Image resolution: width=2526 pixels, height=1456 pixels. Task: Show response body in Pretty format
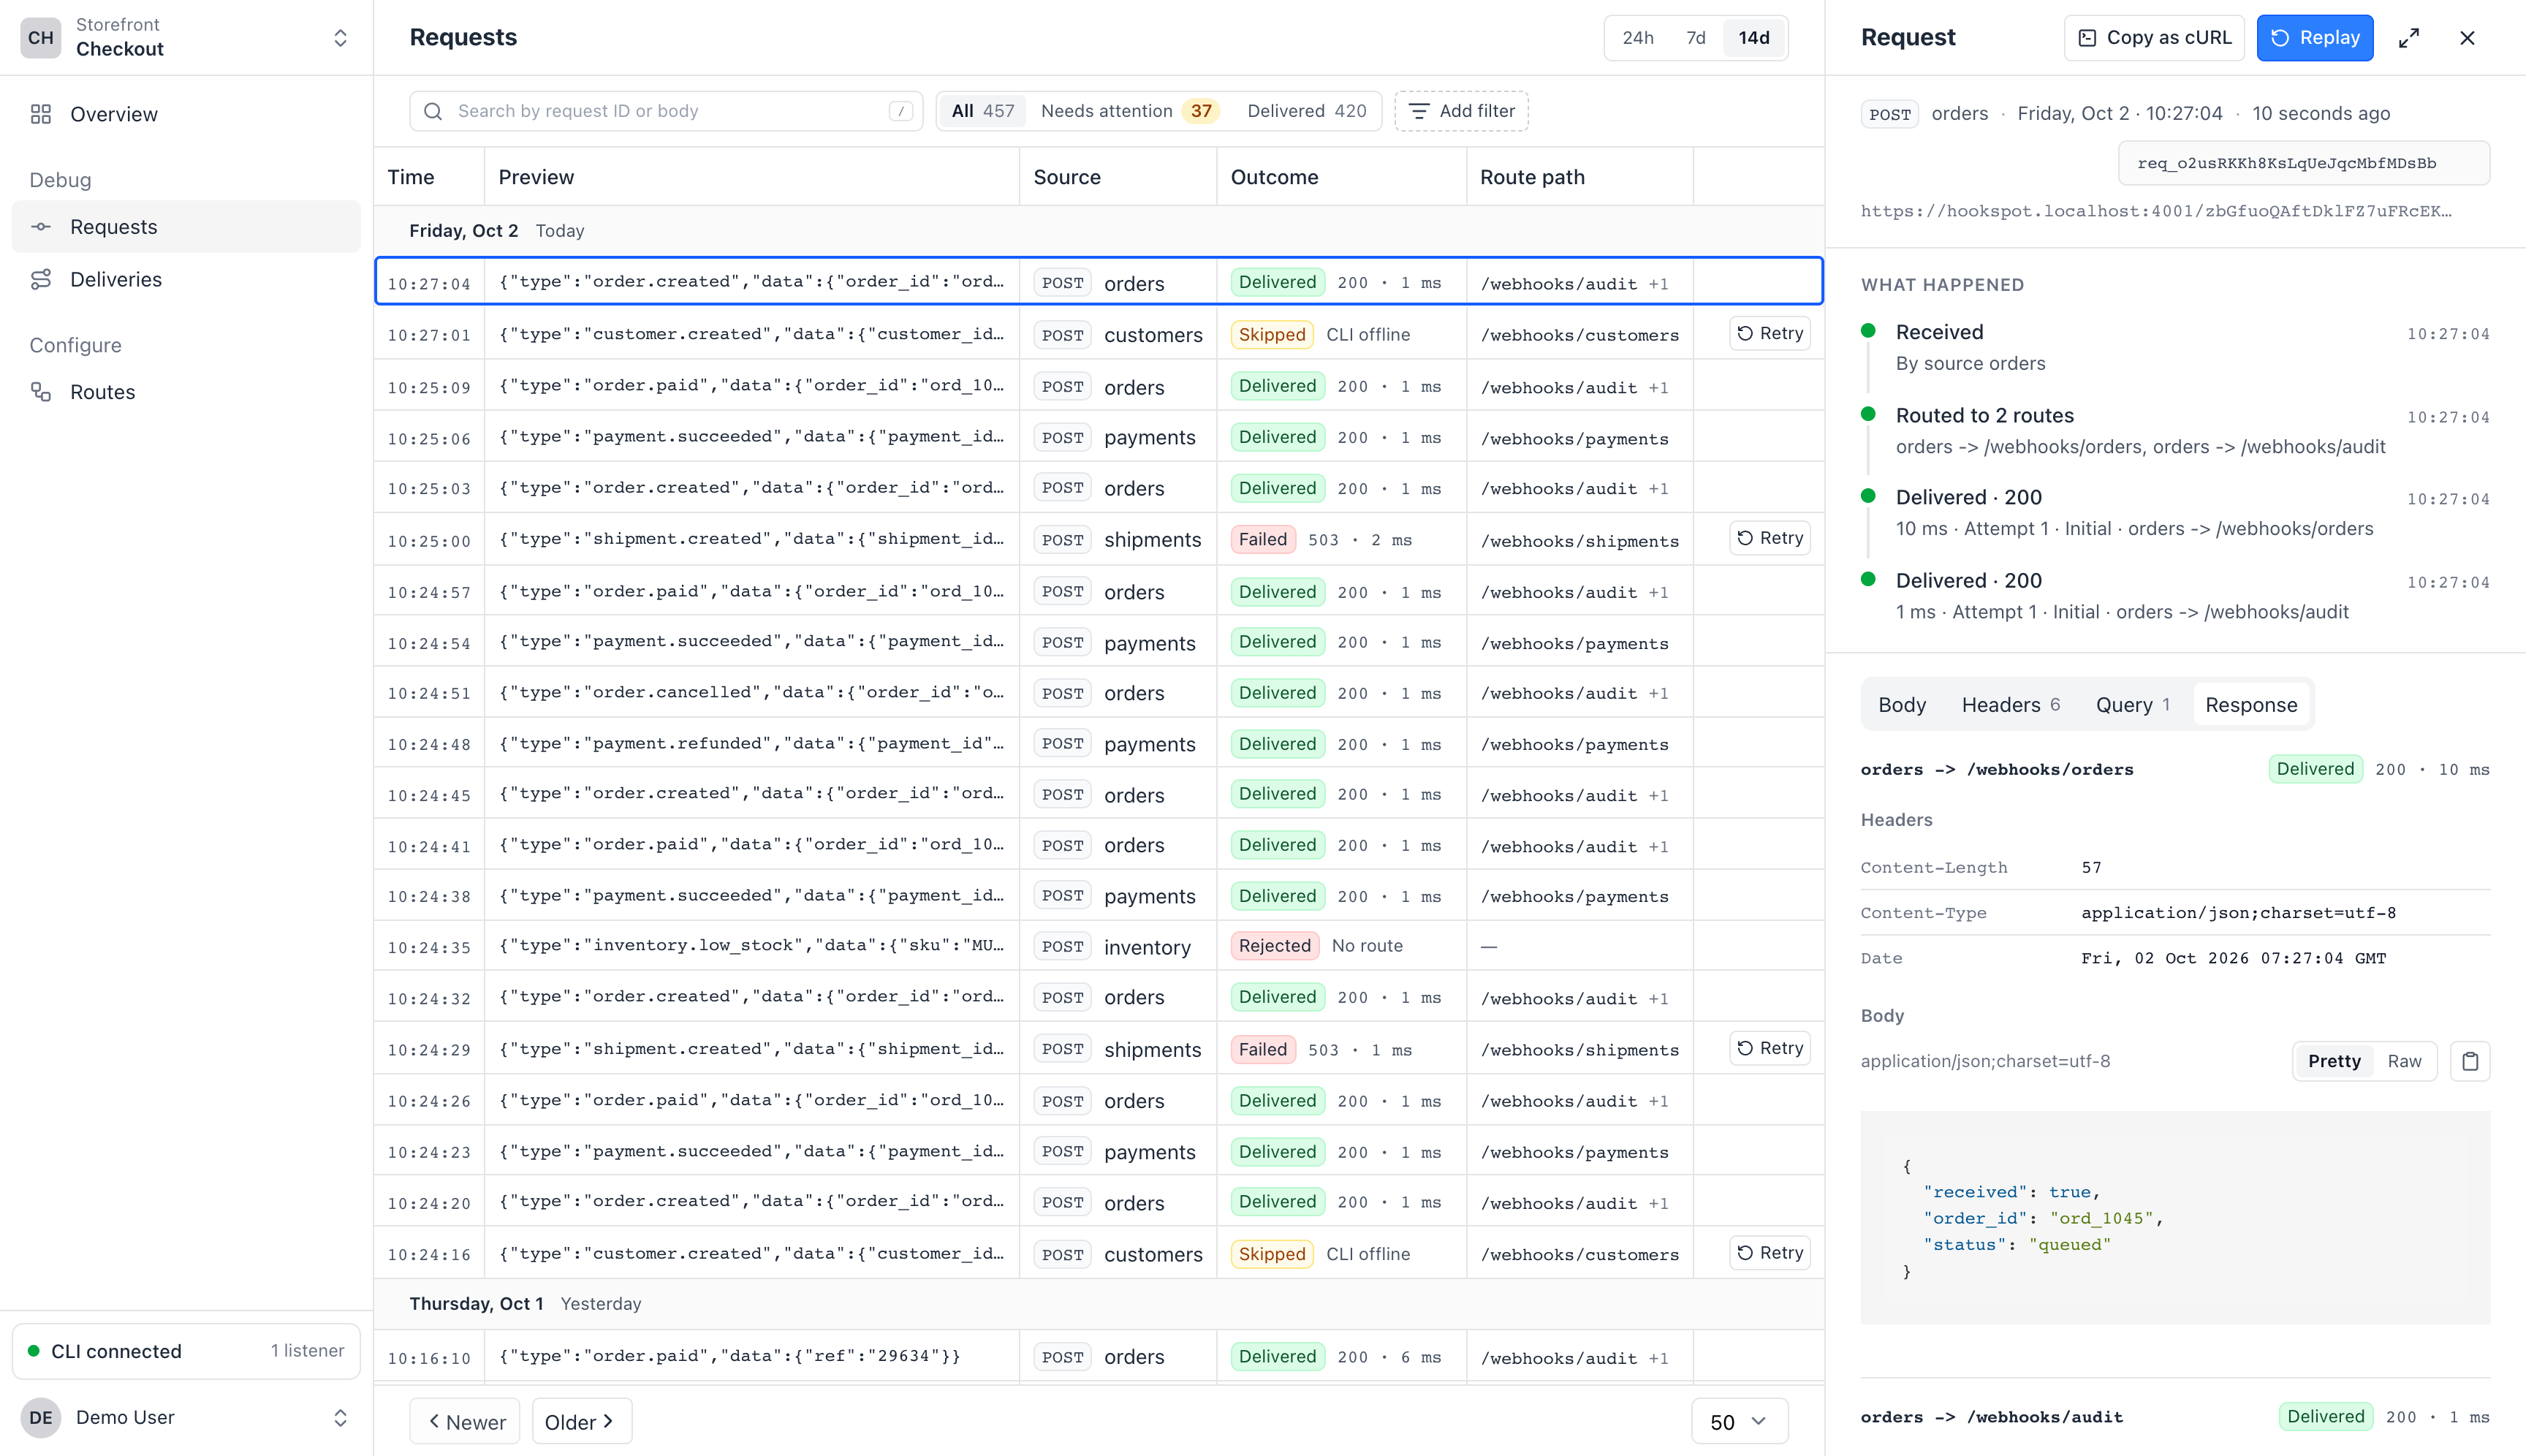tap(2334, 1061)
